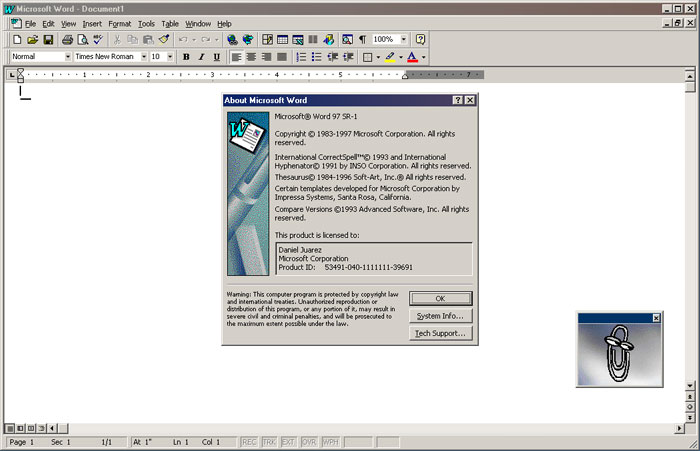Expand the Times New Roman font list
Viewport: 700px width, 451px height.
click(144, 57)
